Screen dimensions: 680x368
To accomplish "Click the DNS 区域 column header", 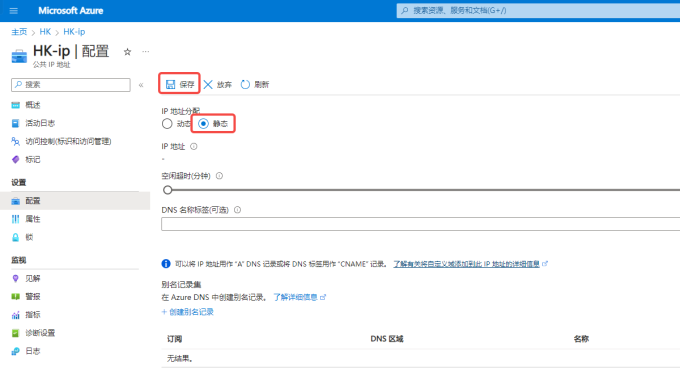I will tap(387, 339).
